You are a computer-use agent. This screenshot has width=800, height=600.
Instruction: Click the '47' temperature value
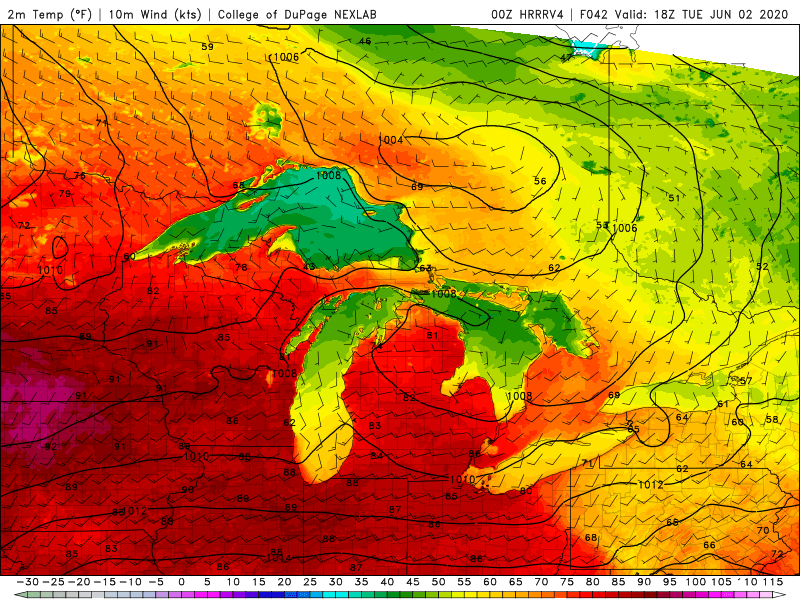pos(566,58)
